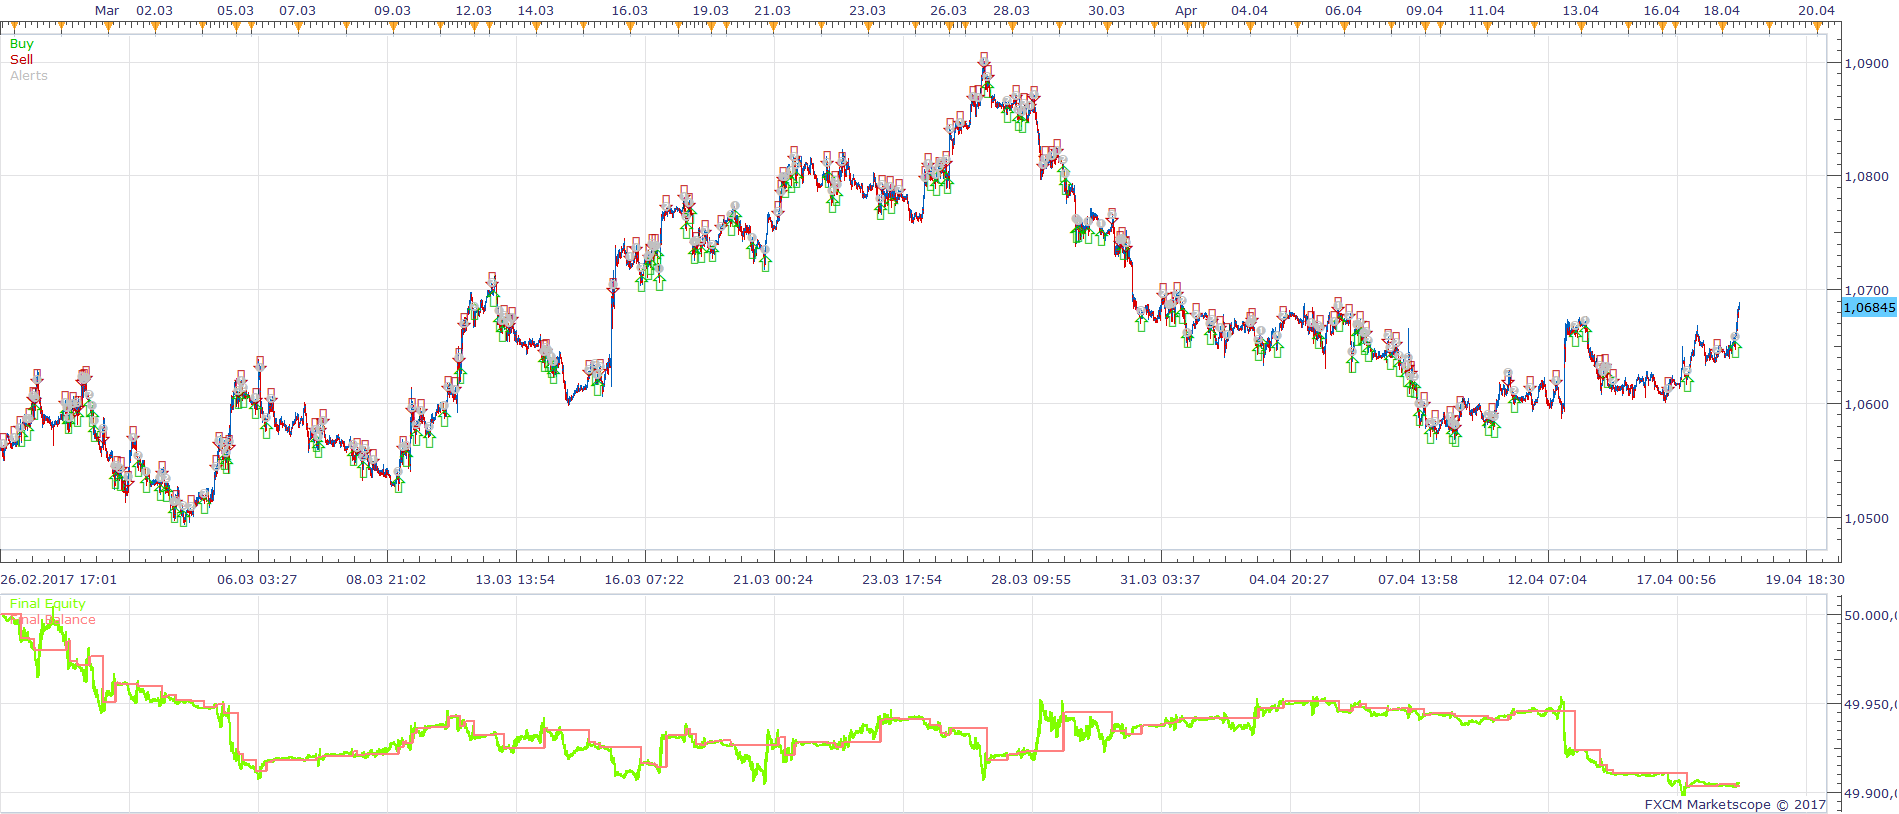Screen dimensions: 1899x814
Task: Click the 07.04 13:58 time label
Action: pyautogui.click(x=1418, y=580)
